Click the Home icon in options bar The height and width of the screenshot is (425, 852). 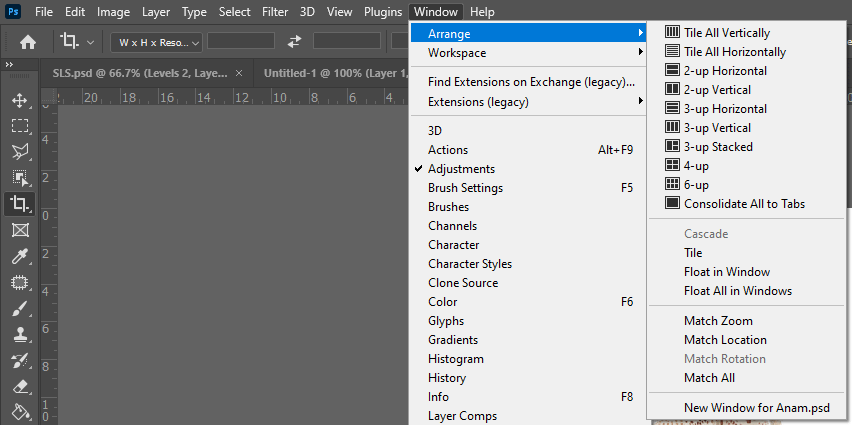pyautogui.click(x=28, y=42)
